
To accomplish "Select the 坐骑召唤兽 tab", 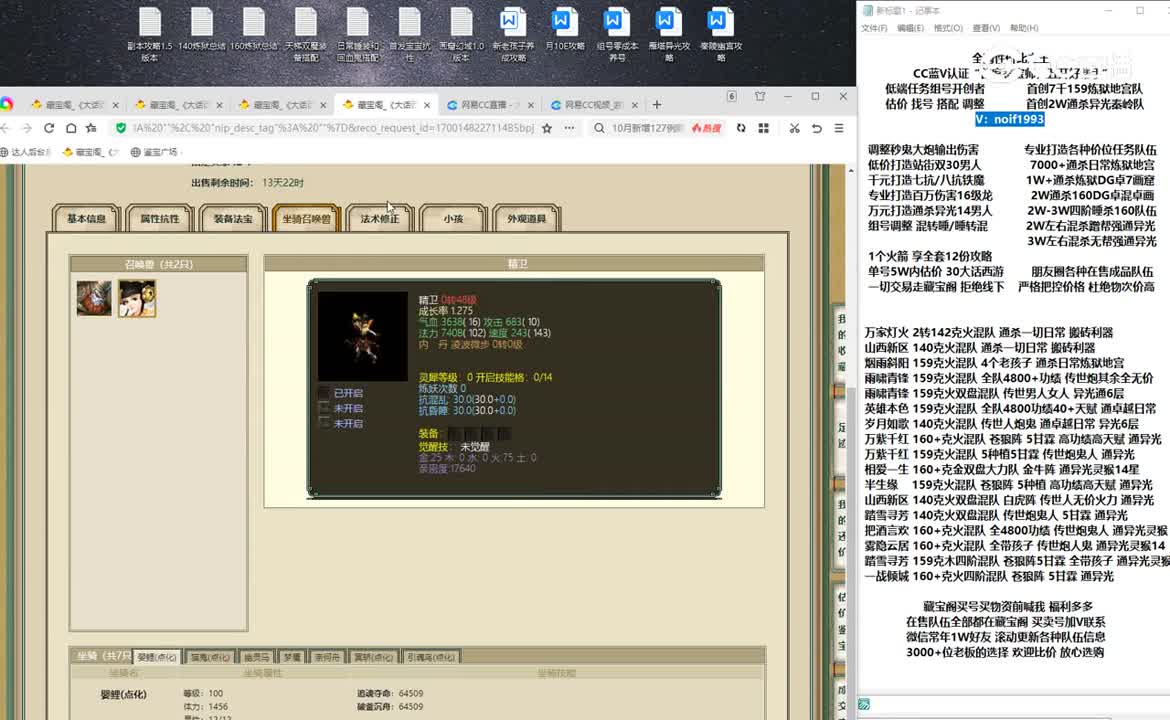I will (306, 219).
